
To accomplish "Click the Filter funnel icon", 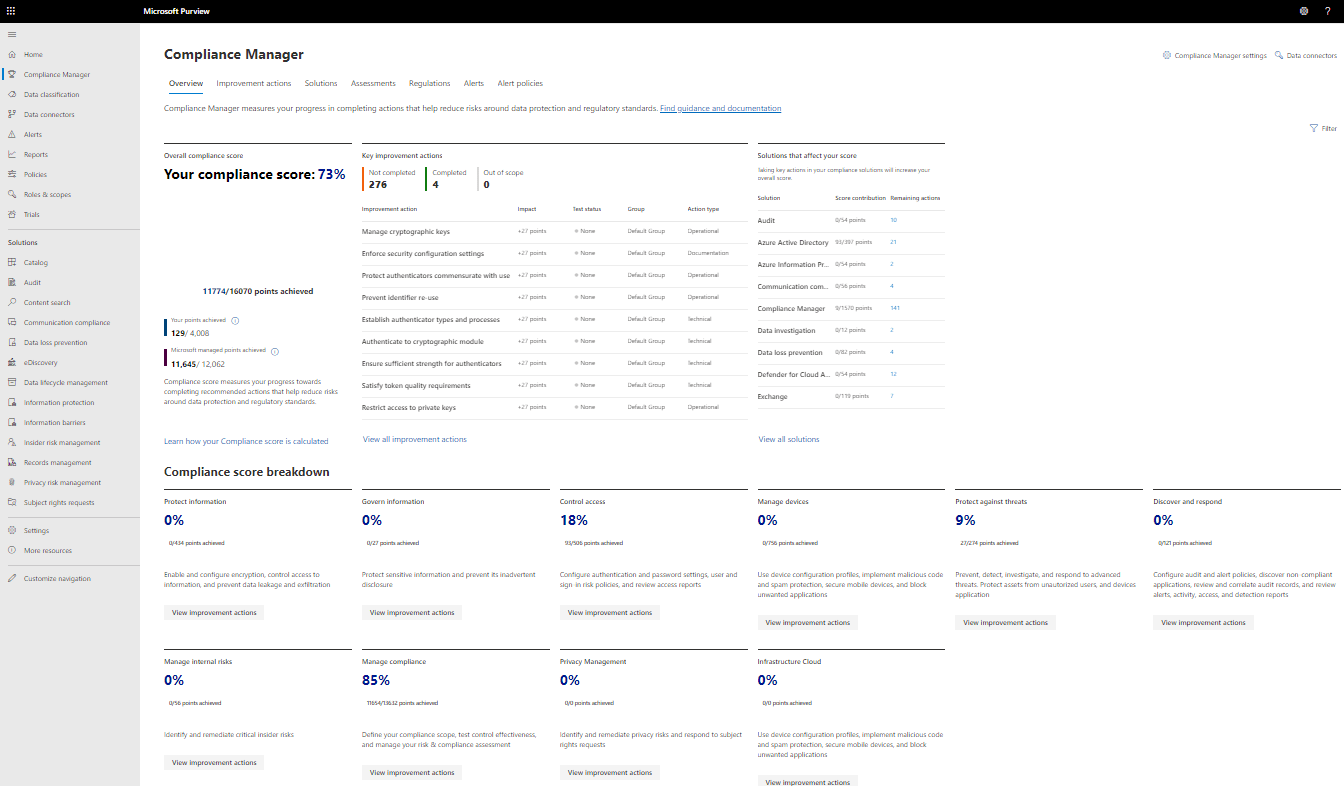I will pos(1313,128).
